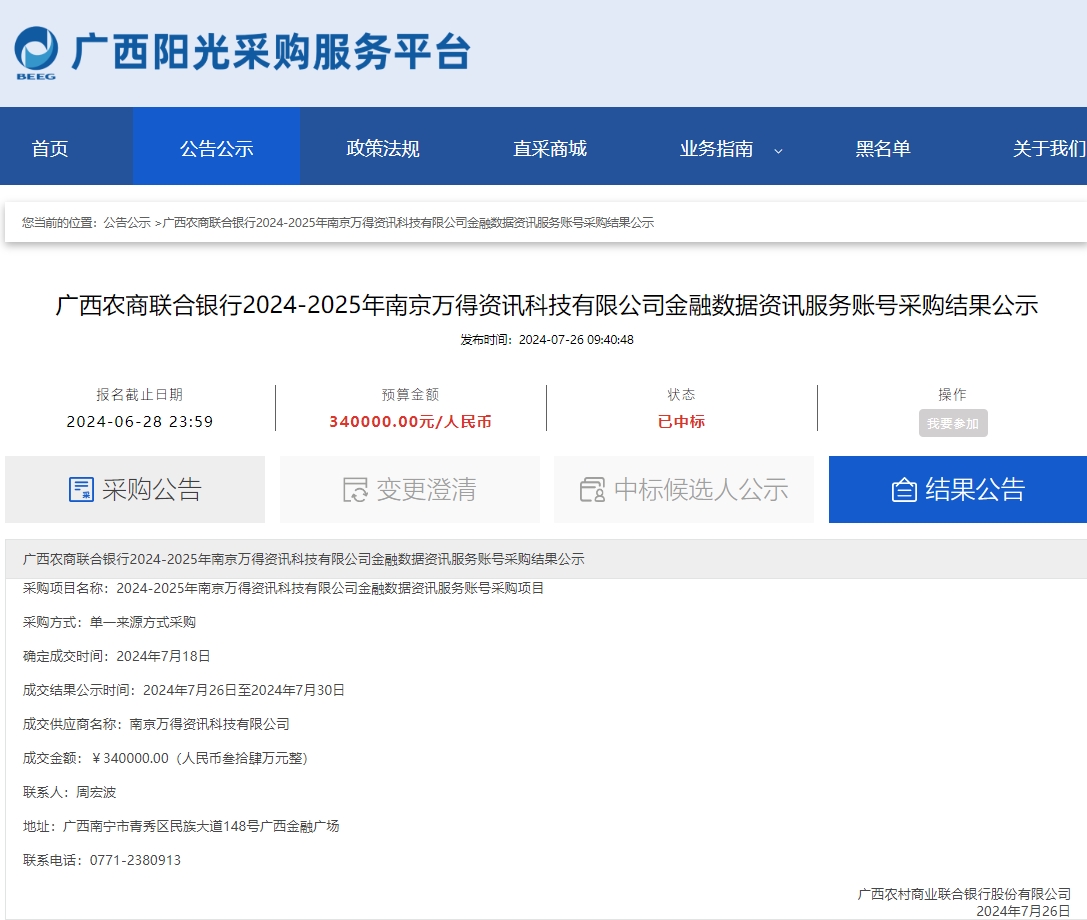Click the 成交结果公示时间 line
This screenshot has width=1087, height=920.
[x=184, y=690]
